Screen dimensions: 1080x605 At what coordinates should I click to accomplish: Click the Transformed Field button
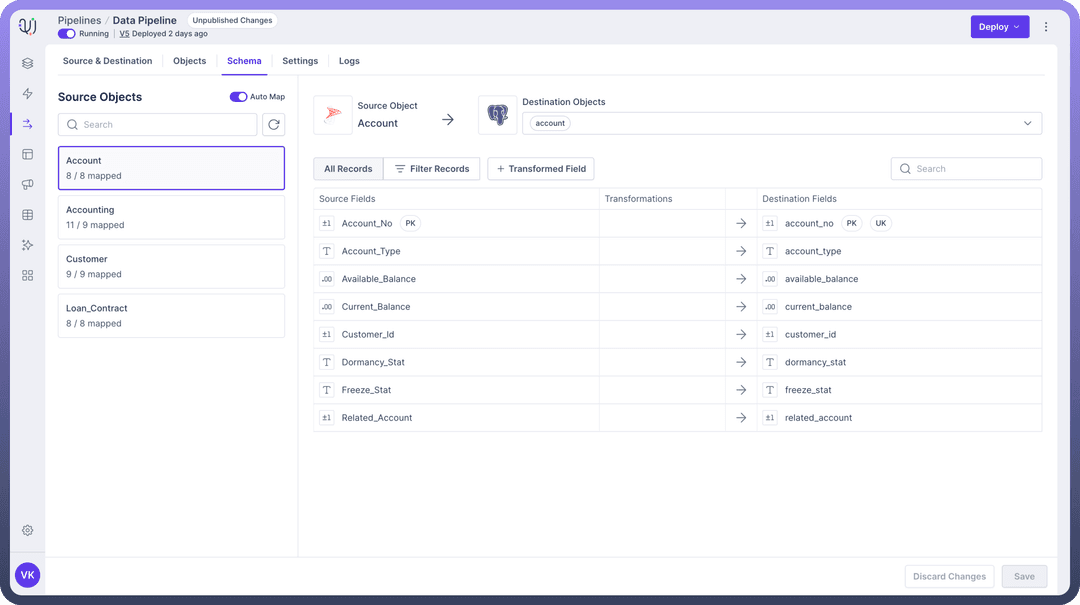pyautogui.click(x=540, y=169)
